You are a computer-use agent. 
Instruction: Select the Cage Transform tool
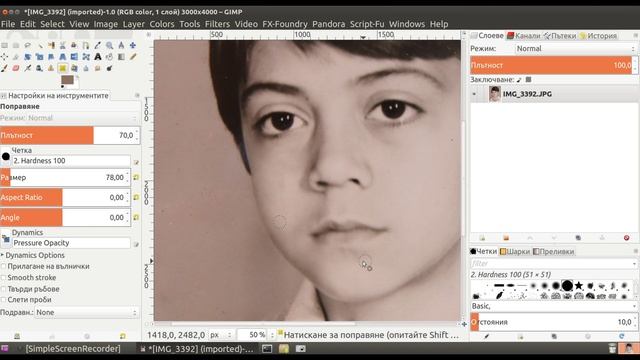(86, 57)
